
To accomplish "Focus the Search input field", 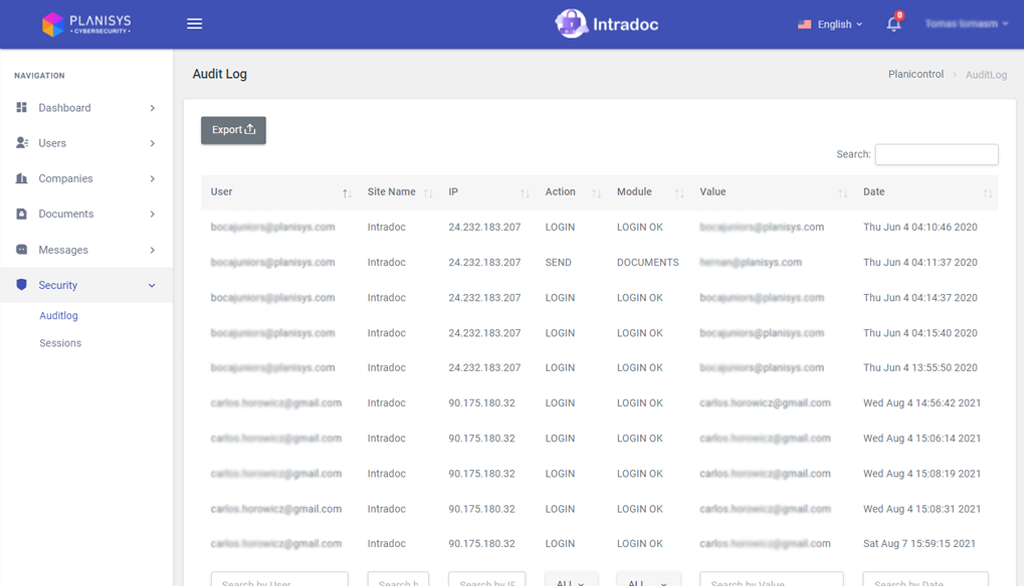I will click(x=936, y=155).
